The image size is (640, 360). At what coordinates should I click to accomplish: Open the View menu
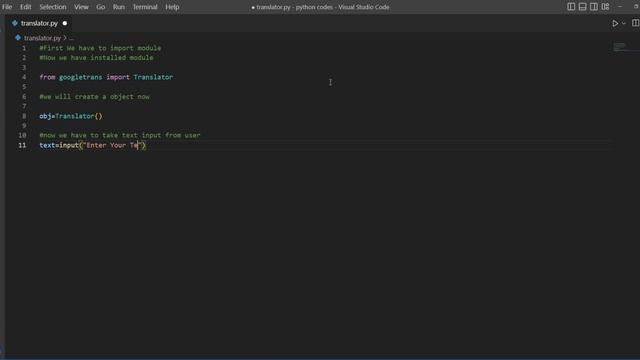pyautogui.click(x=81, y=7)
